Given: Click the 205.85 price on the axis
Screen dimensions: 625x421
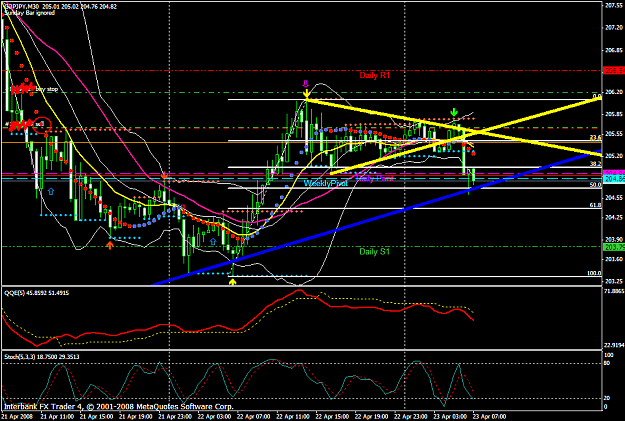Looking at the screenshot, I should (615, 114).
